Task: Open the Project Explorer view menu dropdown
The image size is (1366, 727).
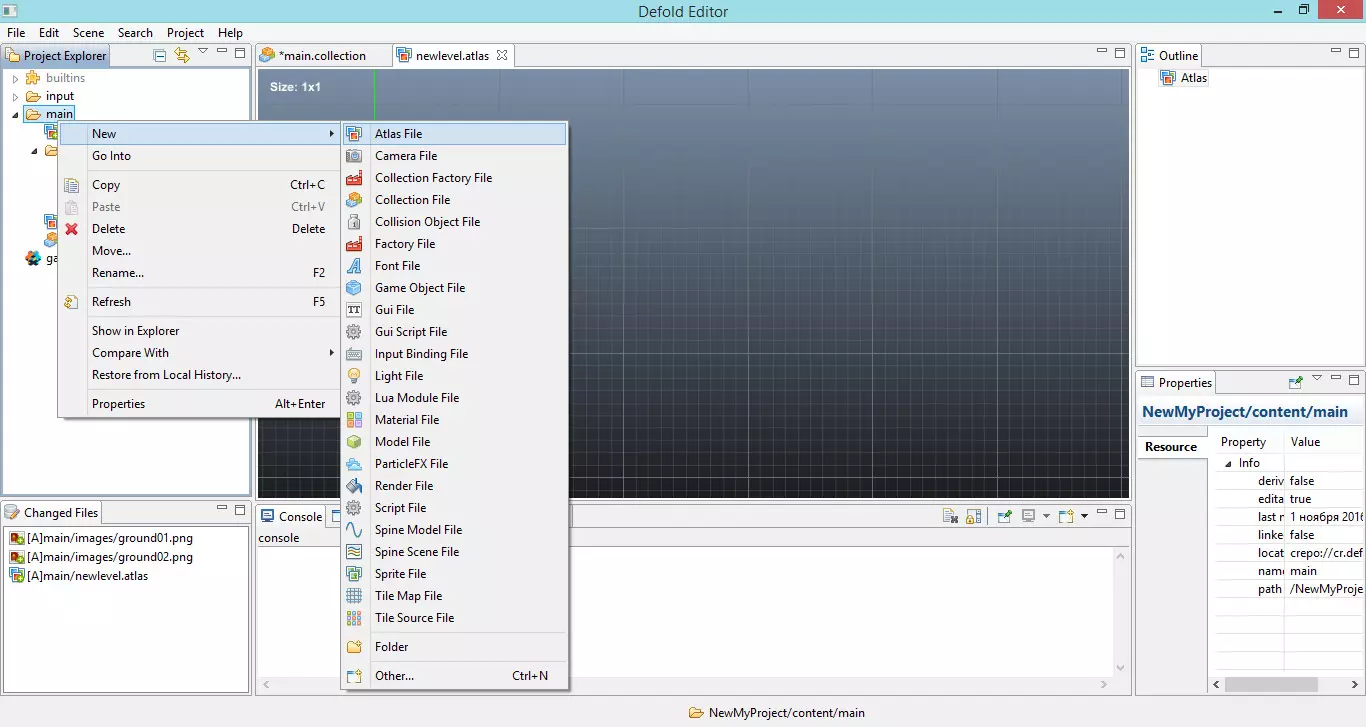Action: pos(203,52)
